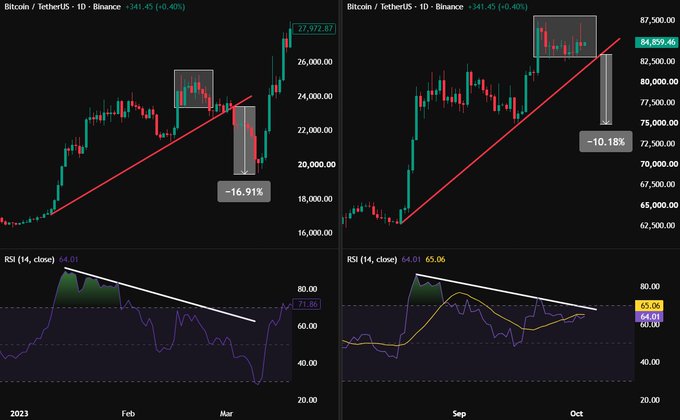Select the white RSI divergence line, right panel
The width and height of the screenshot is (680, 420).
[506, 292]
